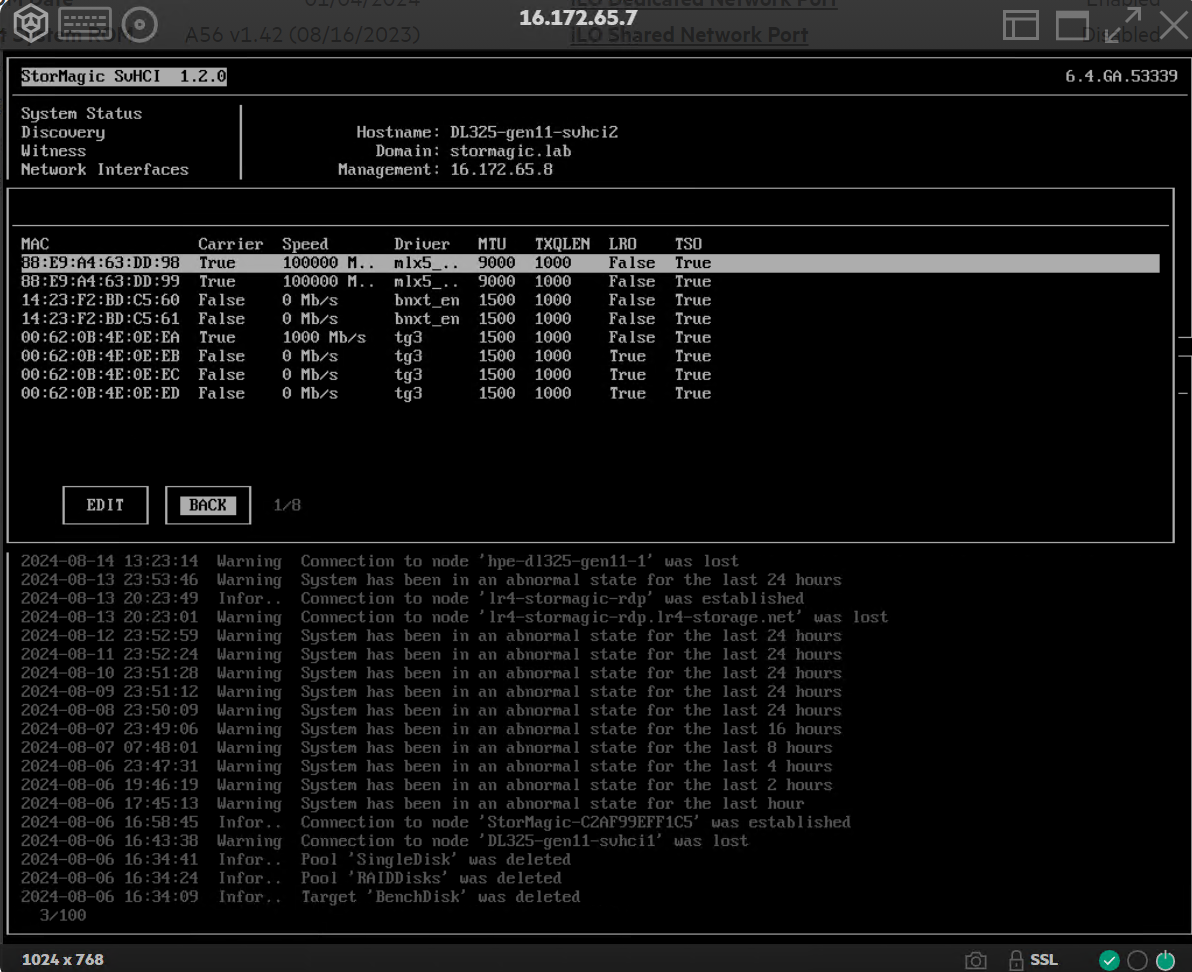Expand console to full screen
This screenshot has height=972, width=1192.
(x=1124, y=25)
